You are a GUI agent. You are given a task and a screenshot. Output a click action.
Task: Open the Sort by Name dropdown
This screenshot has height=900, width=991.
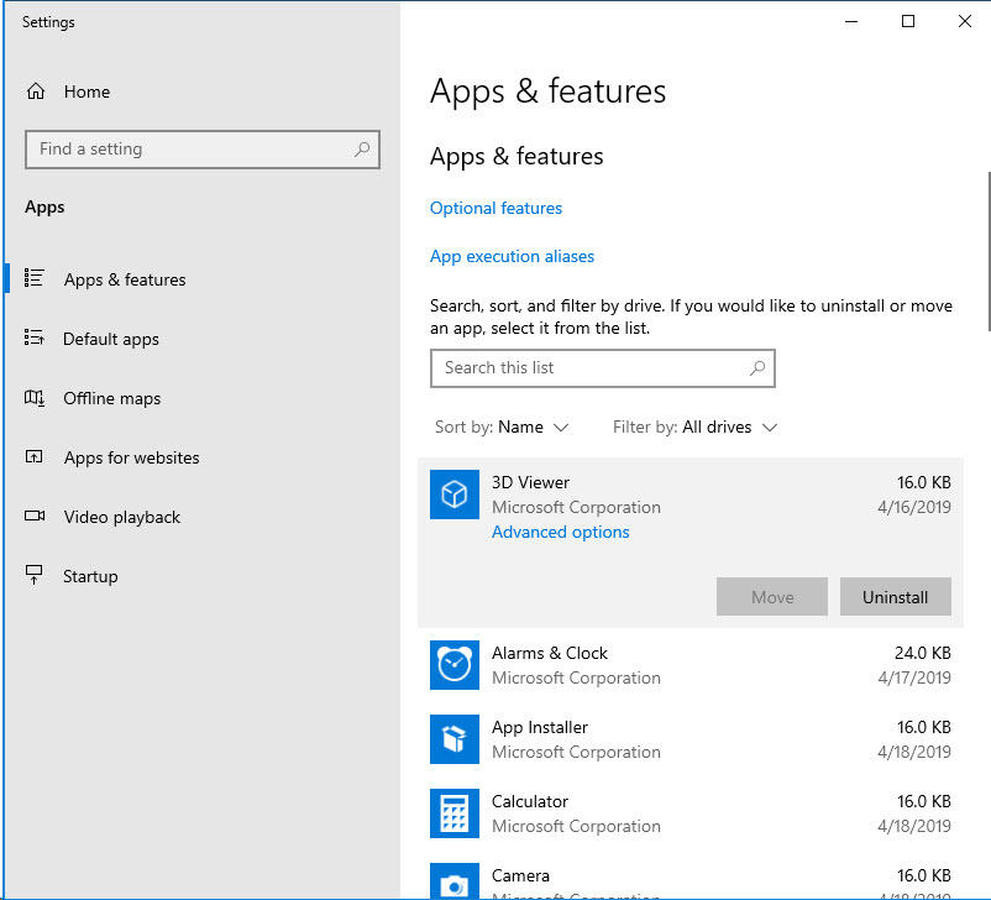tap(502, 427)
